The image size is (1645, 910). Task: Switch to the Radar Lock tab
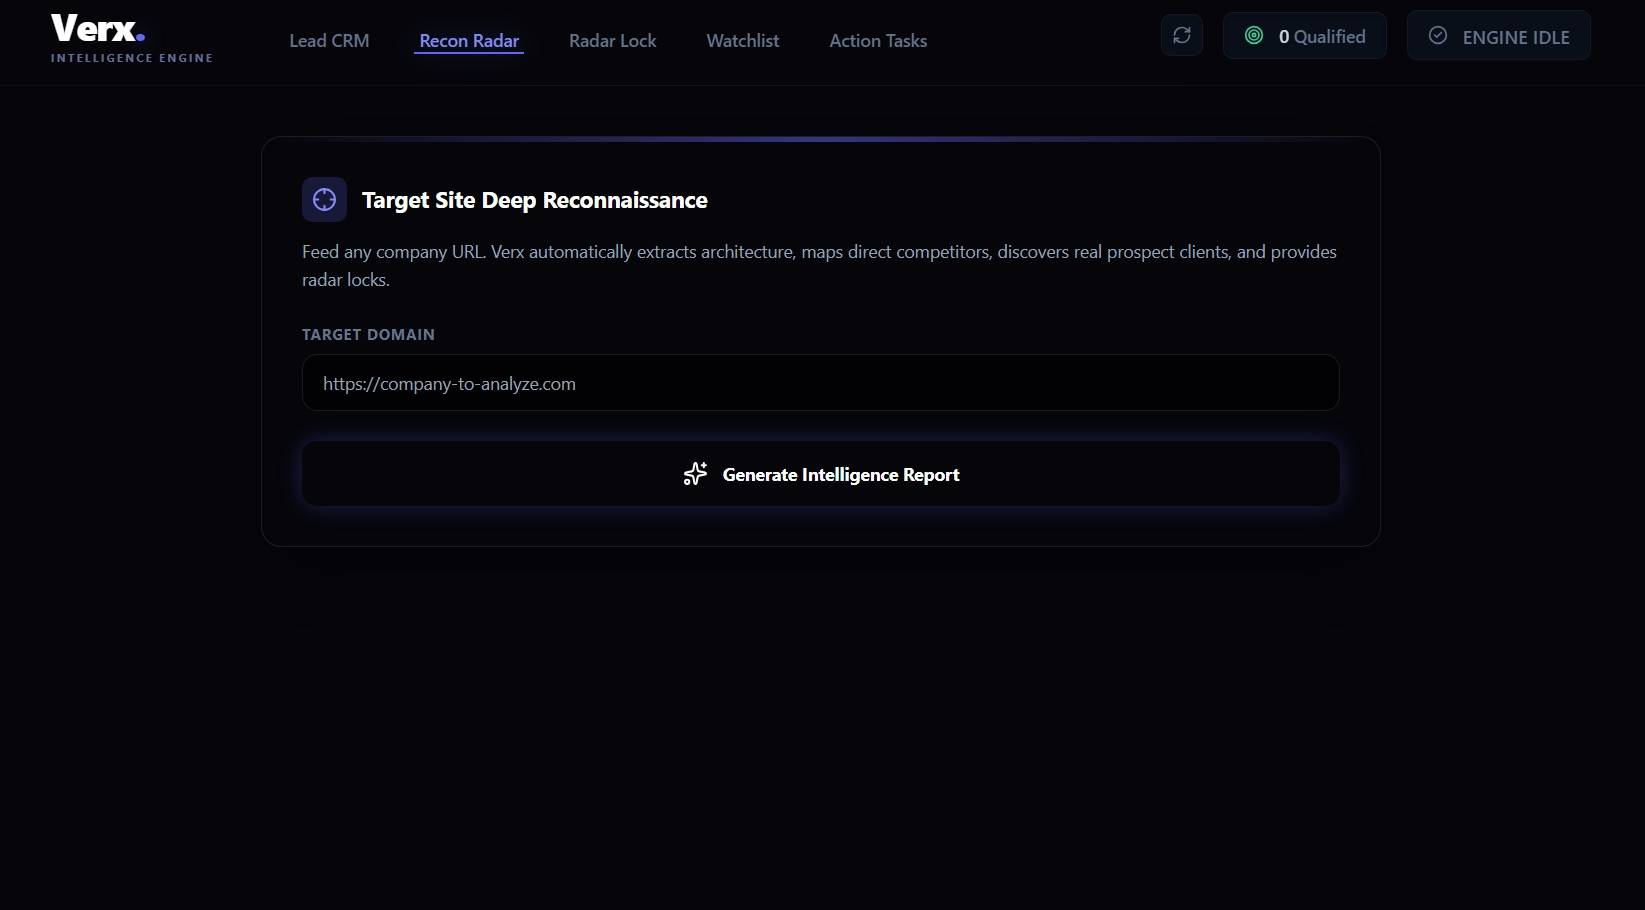(x=612, y=41)
